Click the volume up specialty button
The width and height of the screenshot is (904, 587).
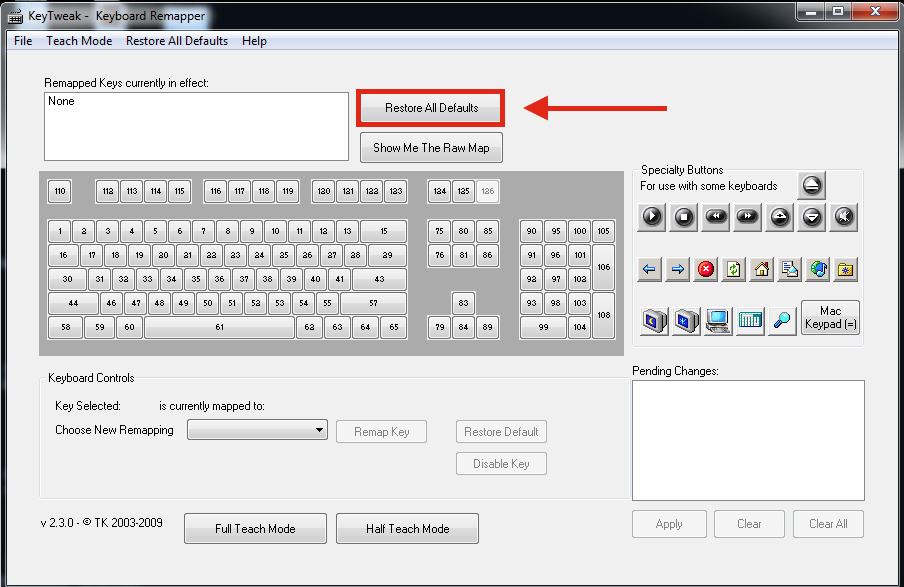click(x=779, y=217)
